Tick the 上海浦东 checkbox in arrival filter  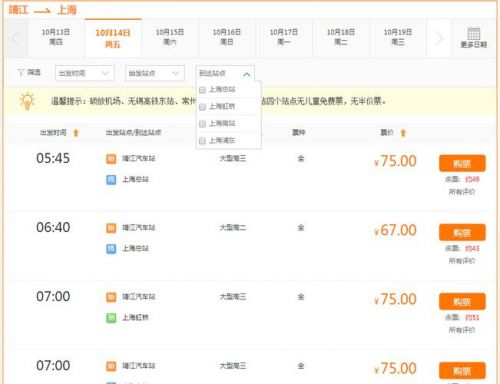(202, 141)
